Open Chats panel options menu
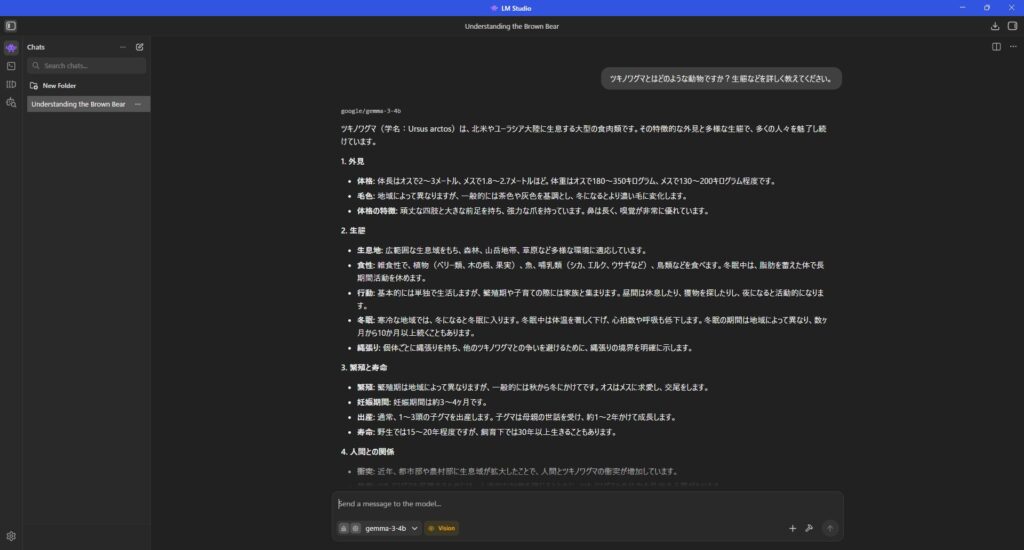Screen dimensions: 1024x550 [123, 47]
